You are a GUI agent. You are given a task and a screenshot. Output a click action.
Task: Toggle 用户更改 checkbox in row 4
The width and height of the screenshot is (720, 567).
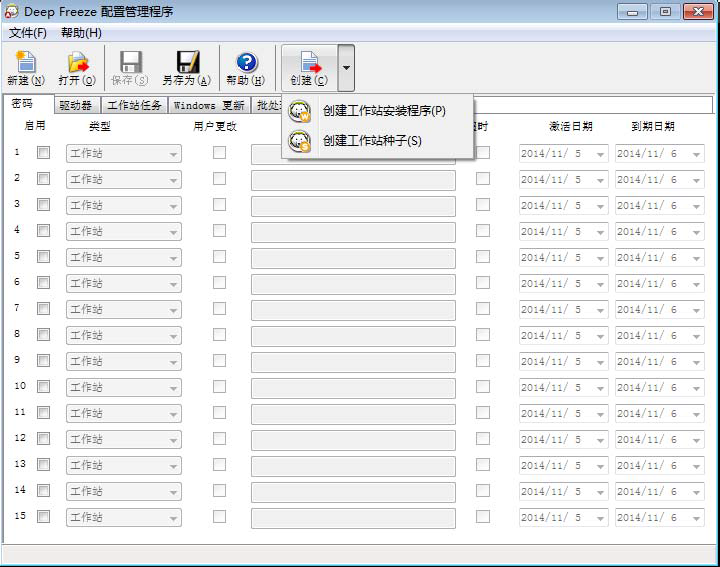pyautogui.click(x=219, y=230)
